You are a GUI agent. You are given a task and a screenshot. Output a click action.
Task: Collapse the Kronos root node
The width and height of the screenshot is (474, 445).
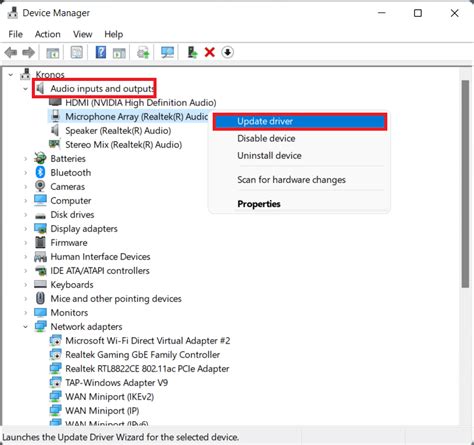(11, 75)
